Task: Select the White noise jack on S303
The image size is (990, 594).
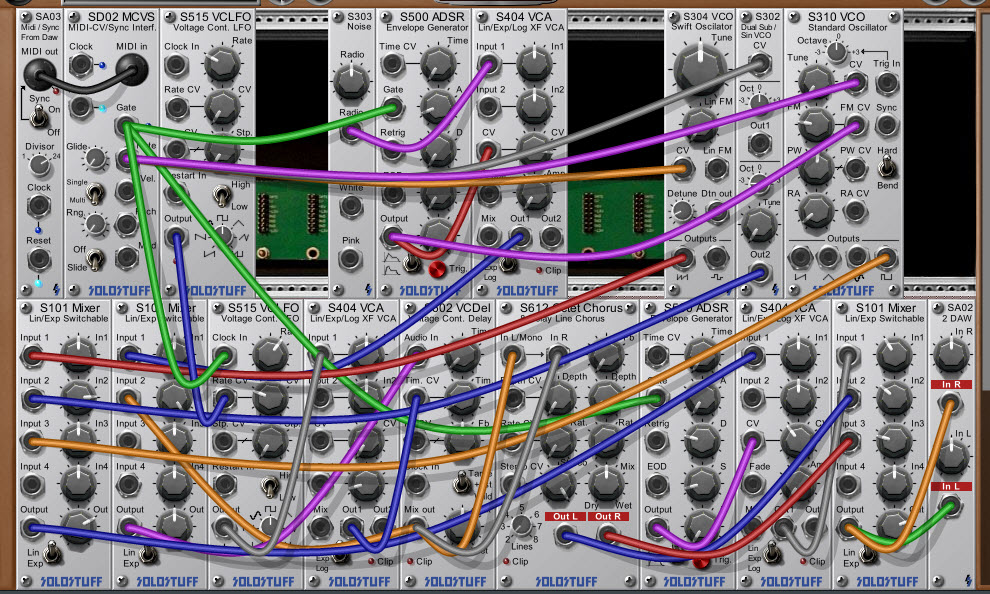Action: [351, 206]
